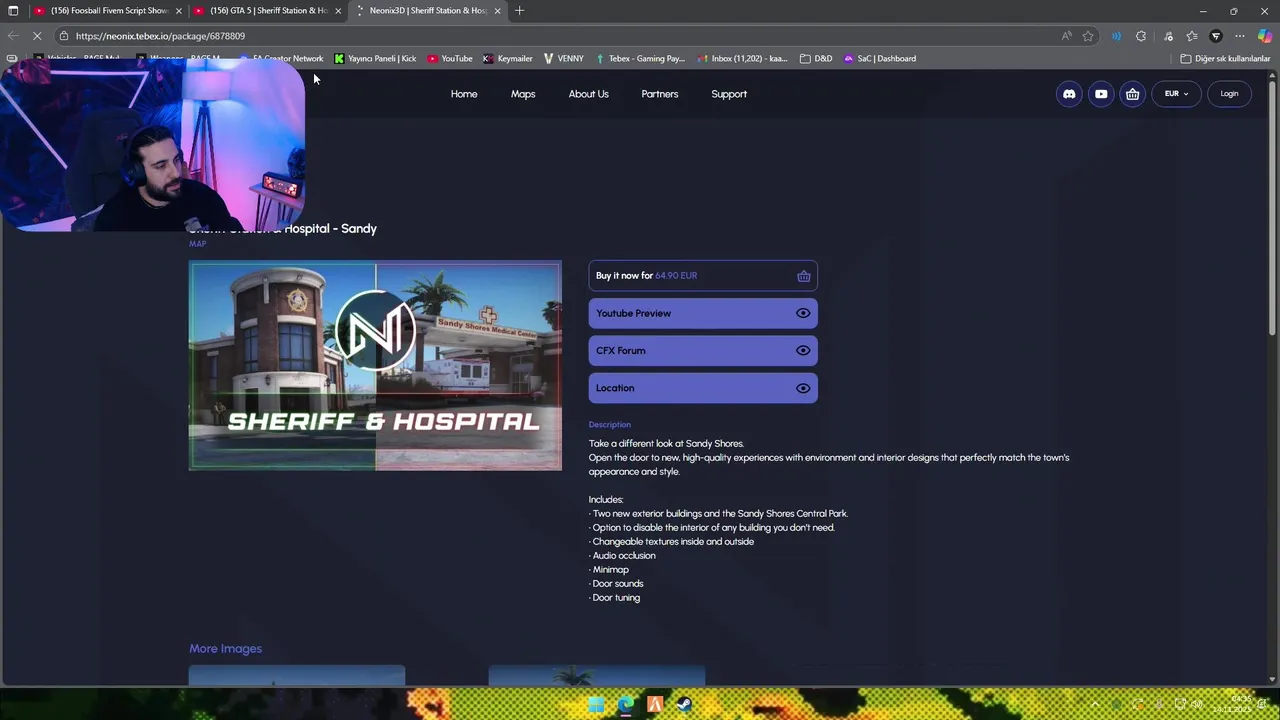Open the Tebex - Gaming Pay bookmark
Image resolution: width=1280 pixels, height=720 pixels.
click(x=640, y=58)
